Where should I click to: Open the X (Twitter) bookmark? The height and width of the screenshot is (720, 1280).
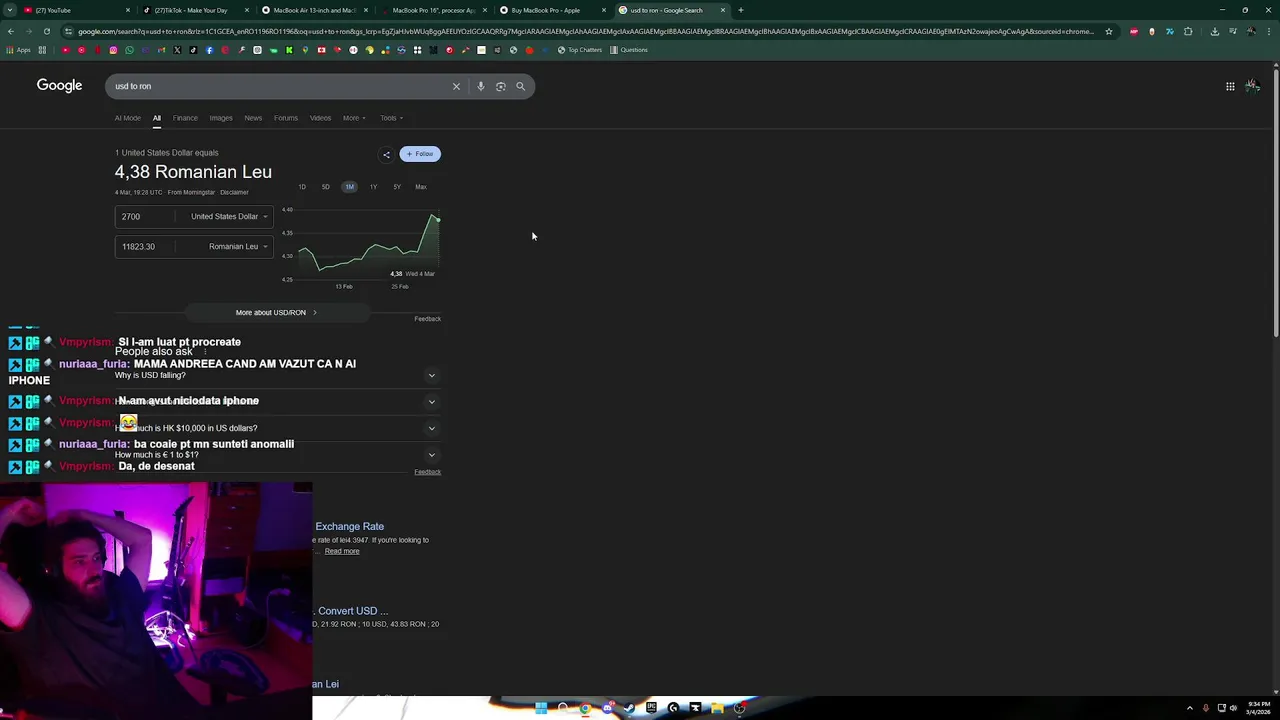(177, 50)
